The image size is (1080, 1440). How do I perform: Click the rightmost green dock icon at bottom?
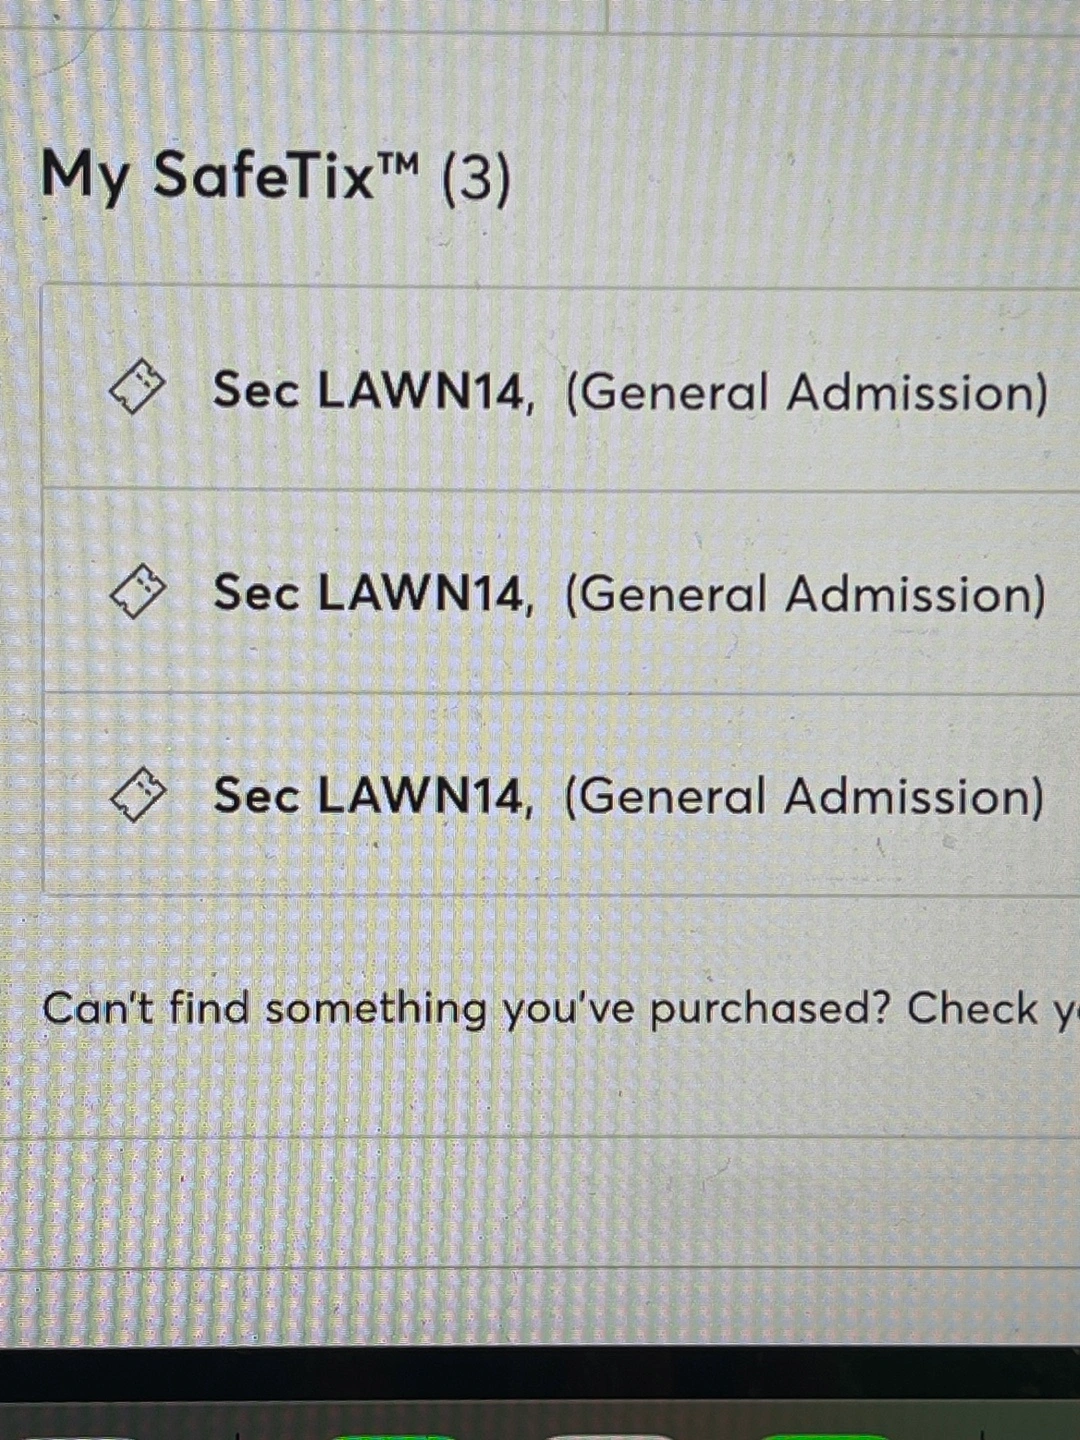tap(825, 1436)
